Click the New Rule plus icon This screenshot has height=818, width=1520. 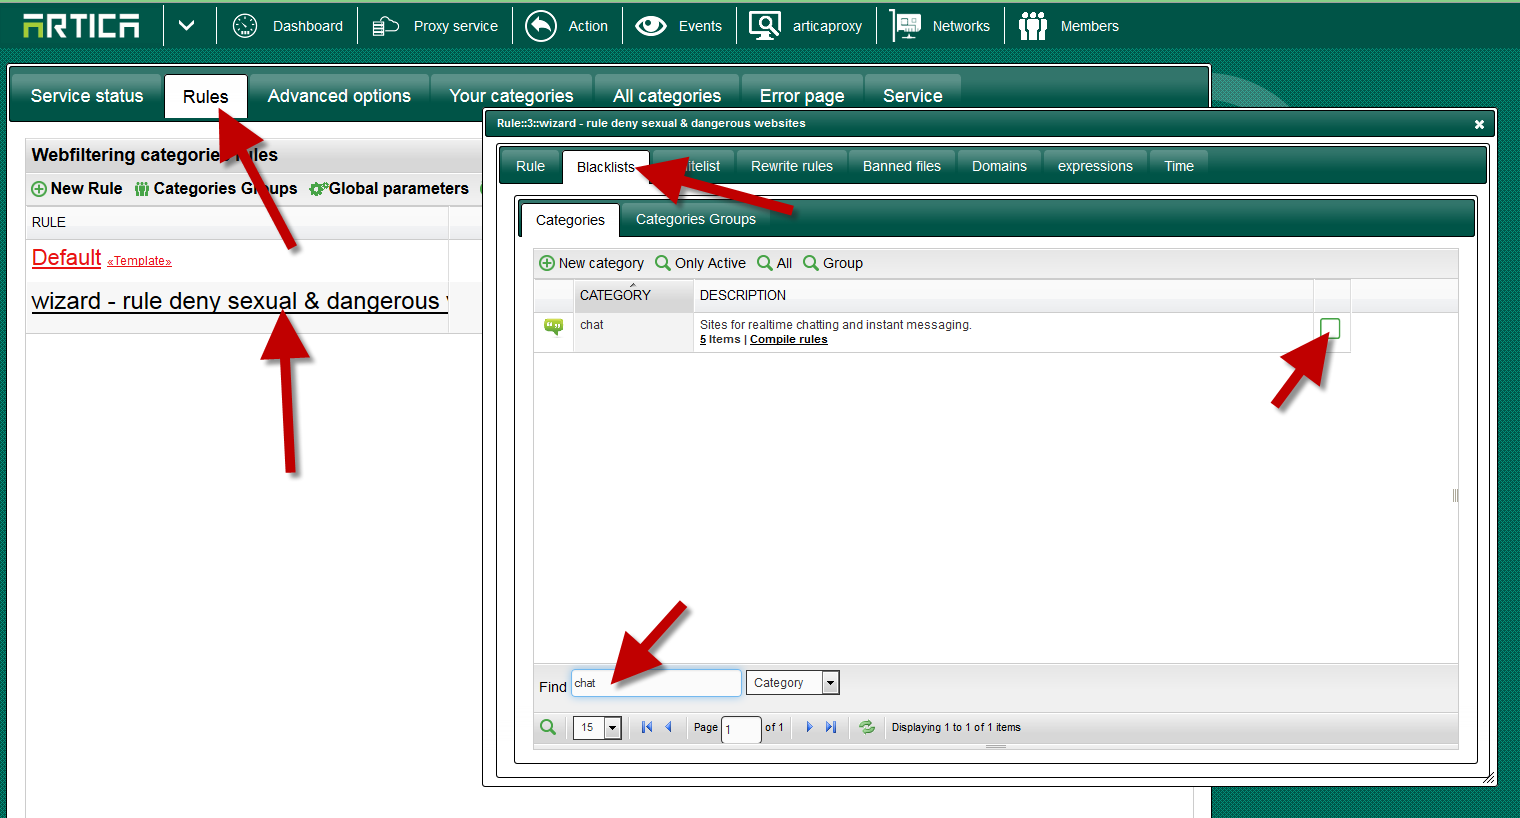39,189
